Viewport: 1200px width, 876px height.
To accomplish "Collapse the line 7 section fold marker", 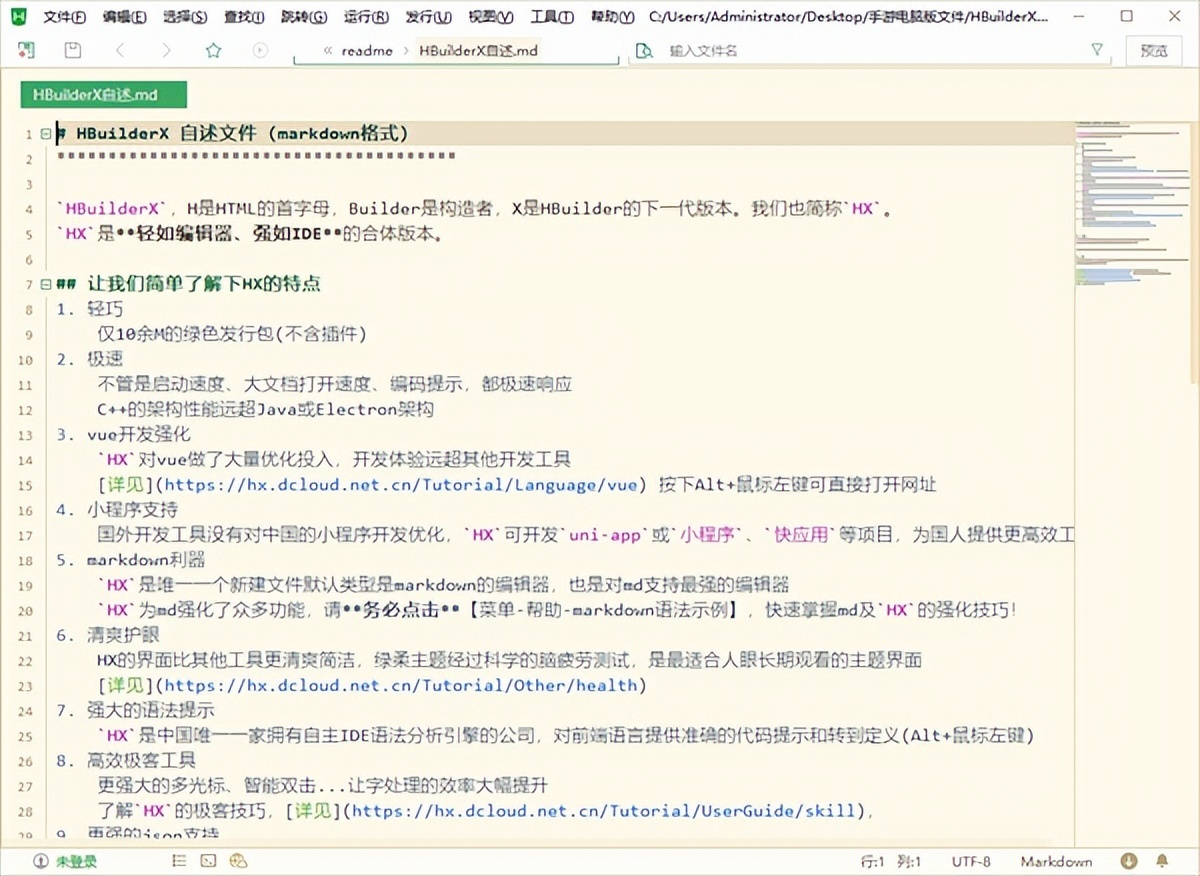I will click(46, 284).
